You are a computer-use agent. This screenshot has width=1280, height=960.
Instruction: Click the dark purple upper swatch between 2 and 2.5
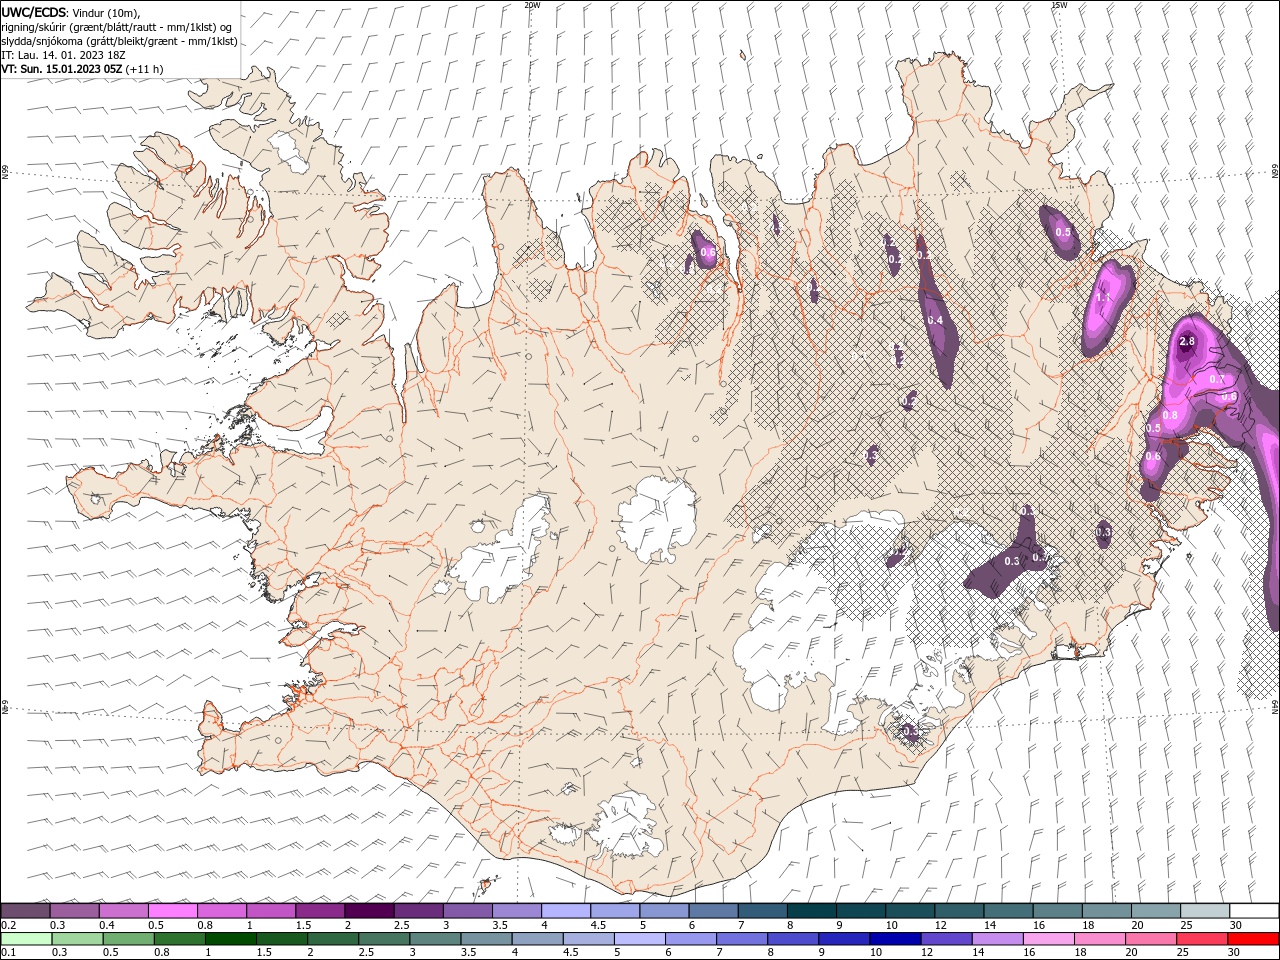point(369,911)
